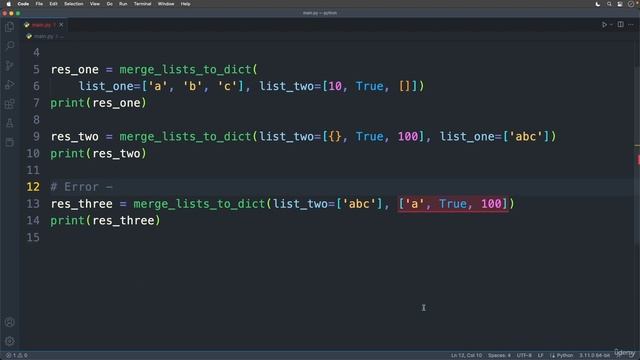Show errors and warnings in status bar
Viewport: 640px width, 360px height.
point(17,356)
